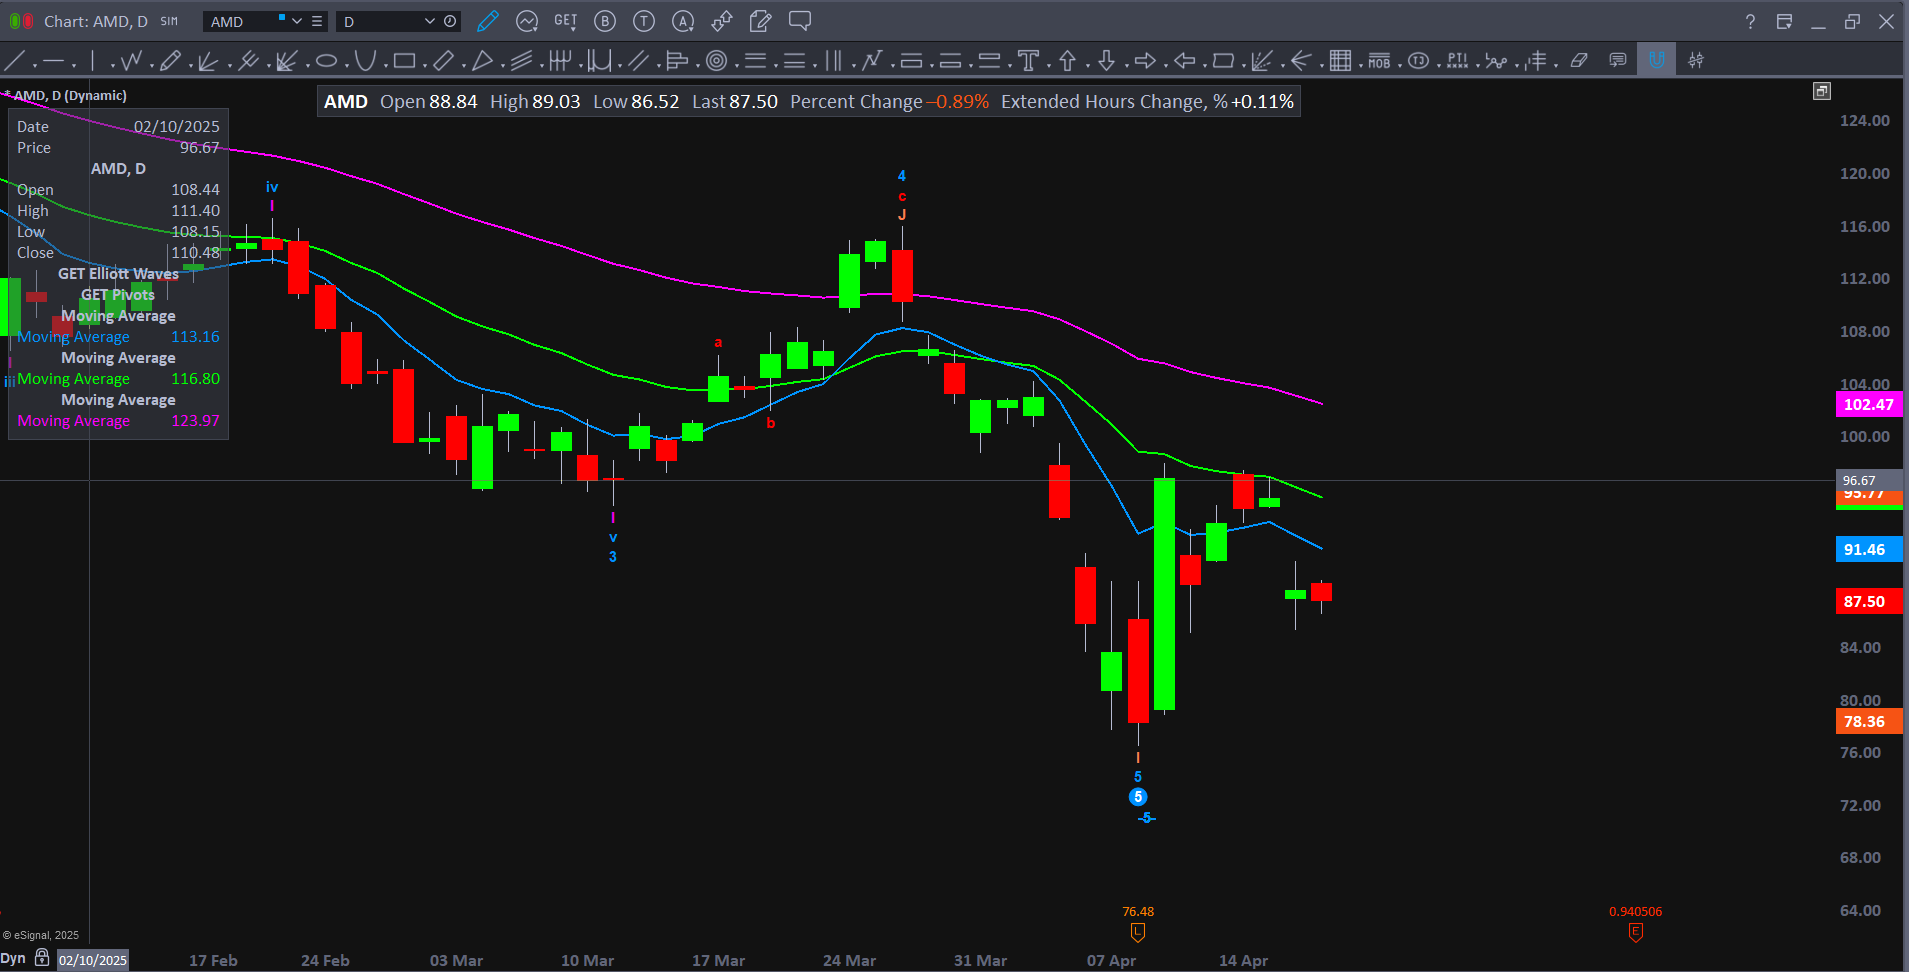Toggle SIM mode in title bar
Image resolution: width=1909 pixels, height=972 pixels.
click(x=169, y=21)
